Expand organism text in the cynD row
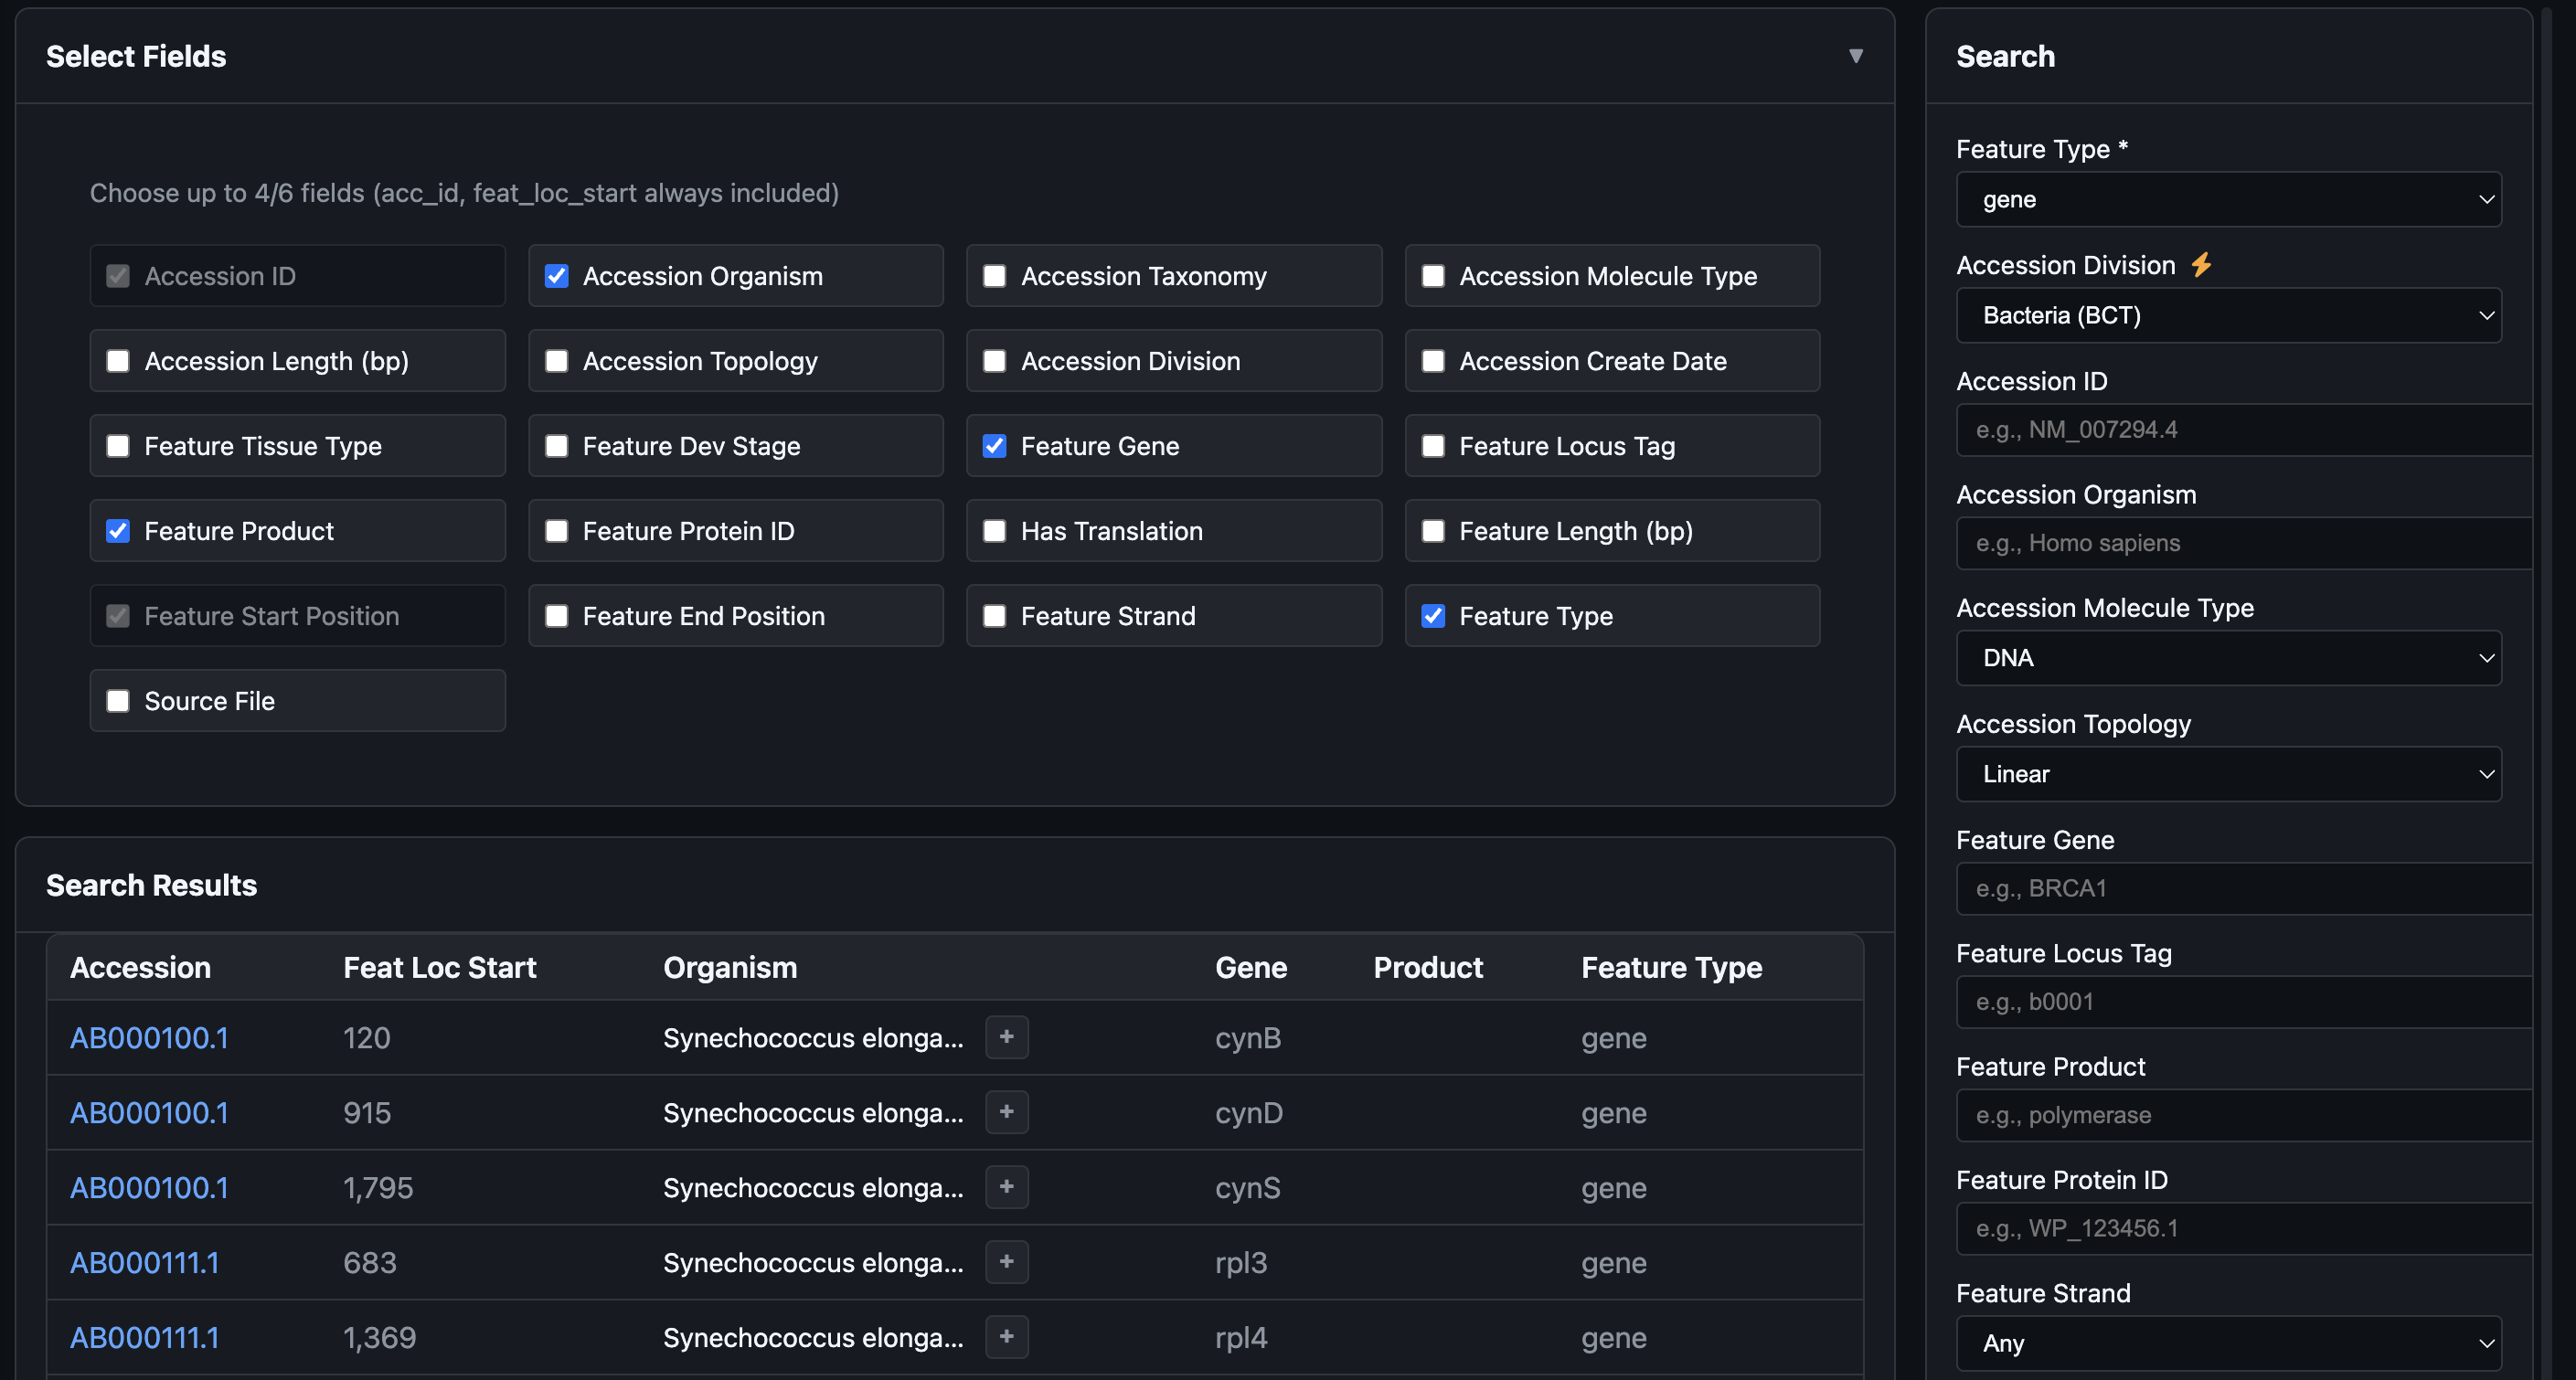The height and width of the screenshot is (1380, 2576). [1006, 1112]
